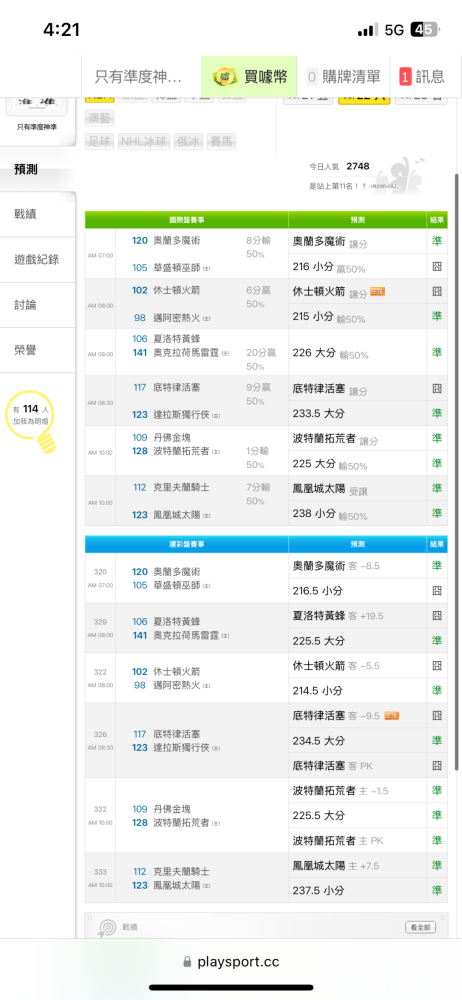Open the 購牌清單 purchase list
The width and height of the screenshot is (462, 1000).
343,77
